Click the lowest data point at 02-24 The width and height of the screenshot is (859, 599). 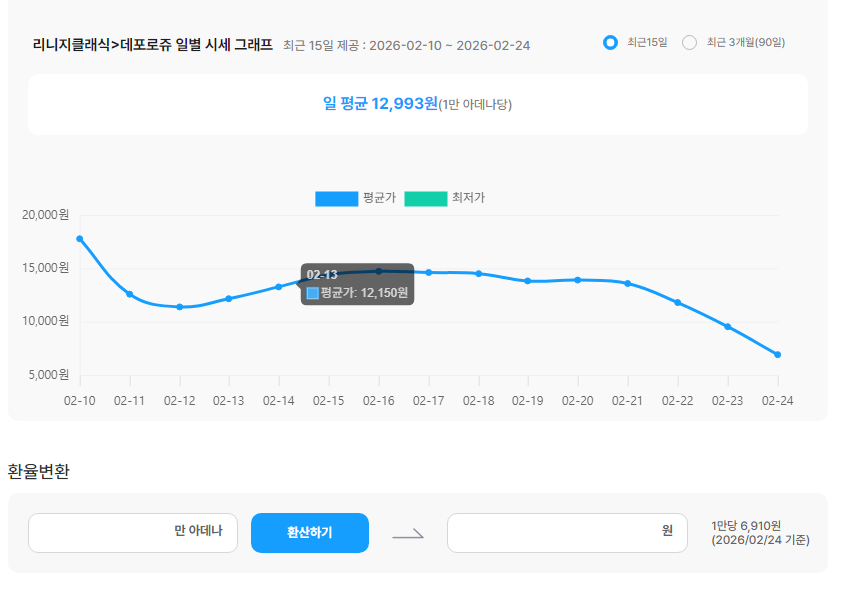pyautogui.click(x=777, y=354)
